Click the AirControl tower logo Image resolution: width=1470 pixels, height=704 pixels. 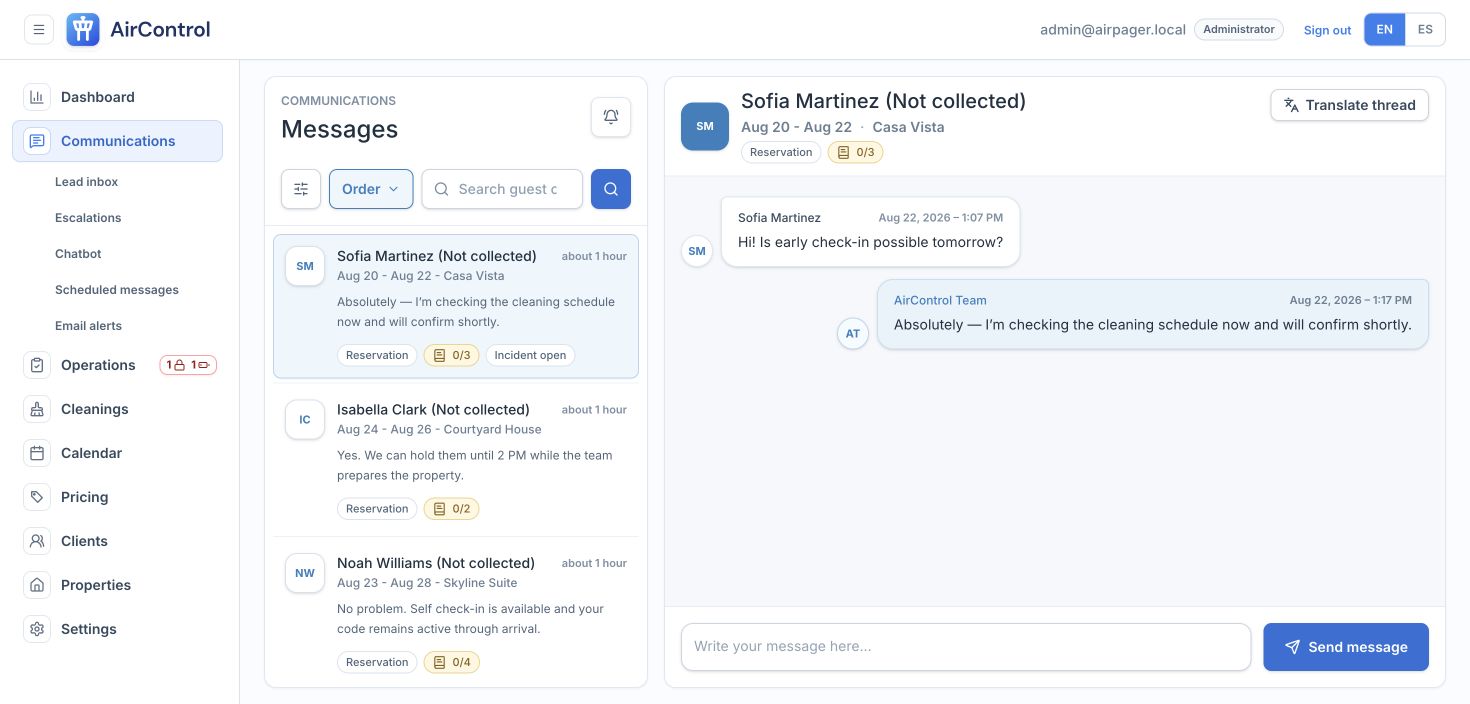[x=83, y=29]
